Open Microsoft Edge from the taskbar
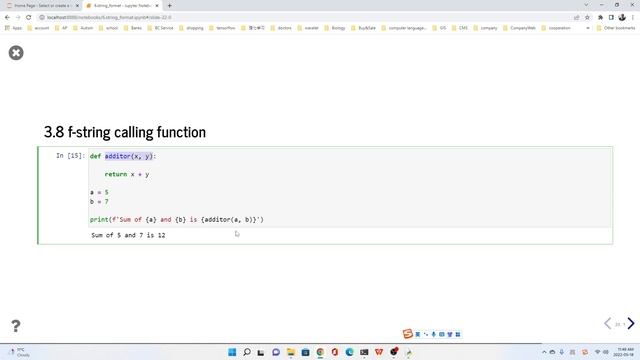This screenshot has height=360, width=640. point(349,352)
